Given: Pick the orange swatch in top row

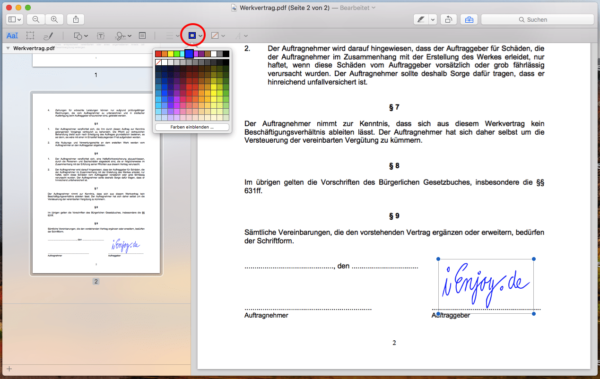Looking at the screenshot, I should tap(165, 54).
